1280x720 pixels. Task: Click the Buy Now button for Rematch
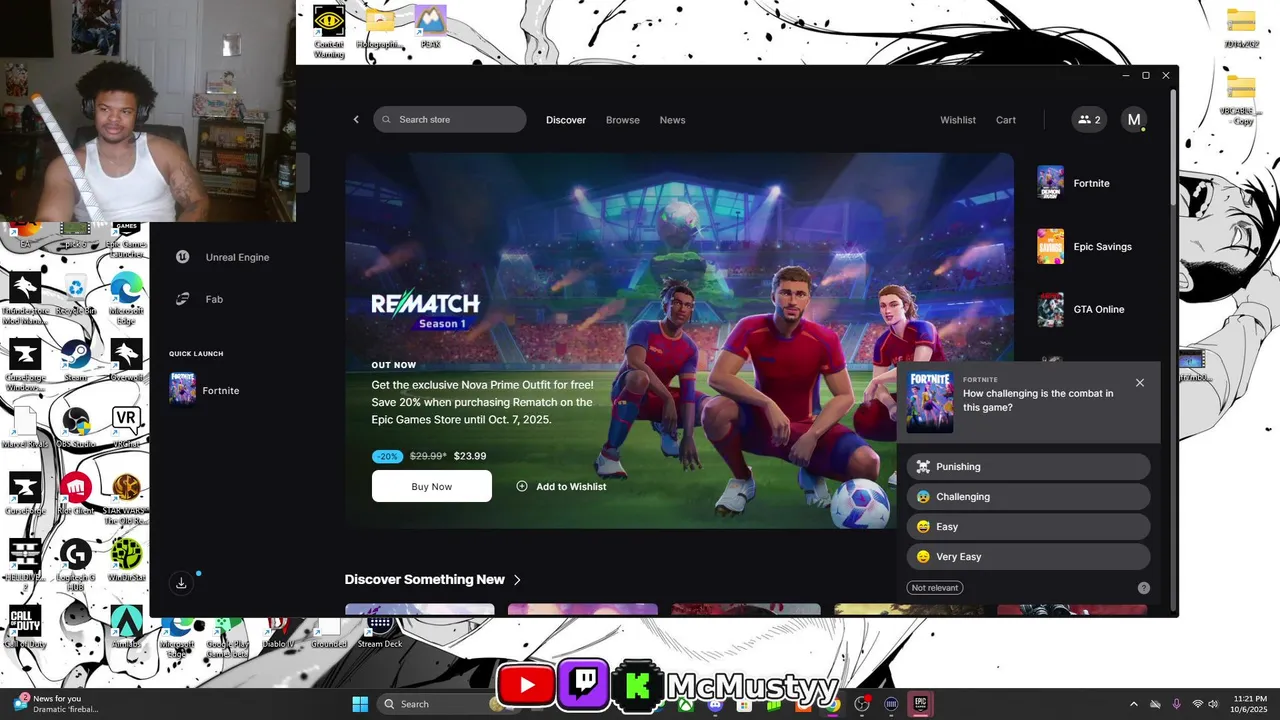[432, 486]
